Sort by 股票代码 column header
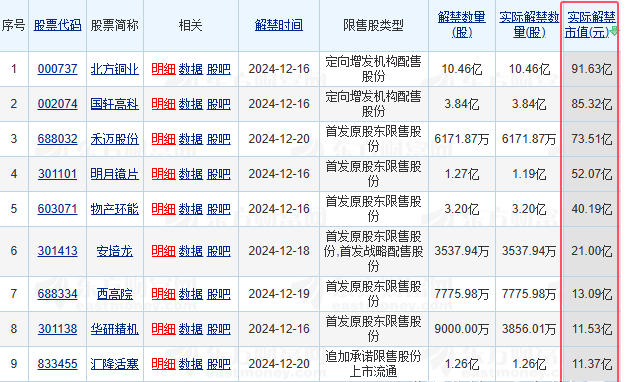 [57, 25]
